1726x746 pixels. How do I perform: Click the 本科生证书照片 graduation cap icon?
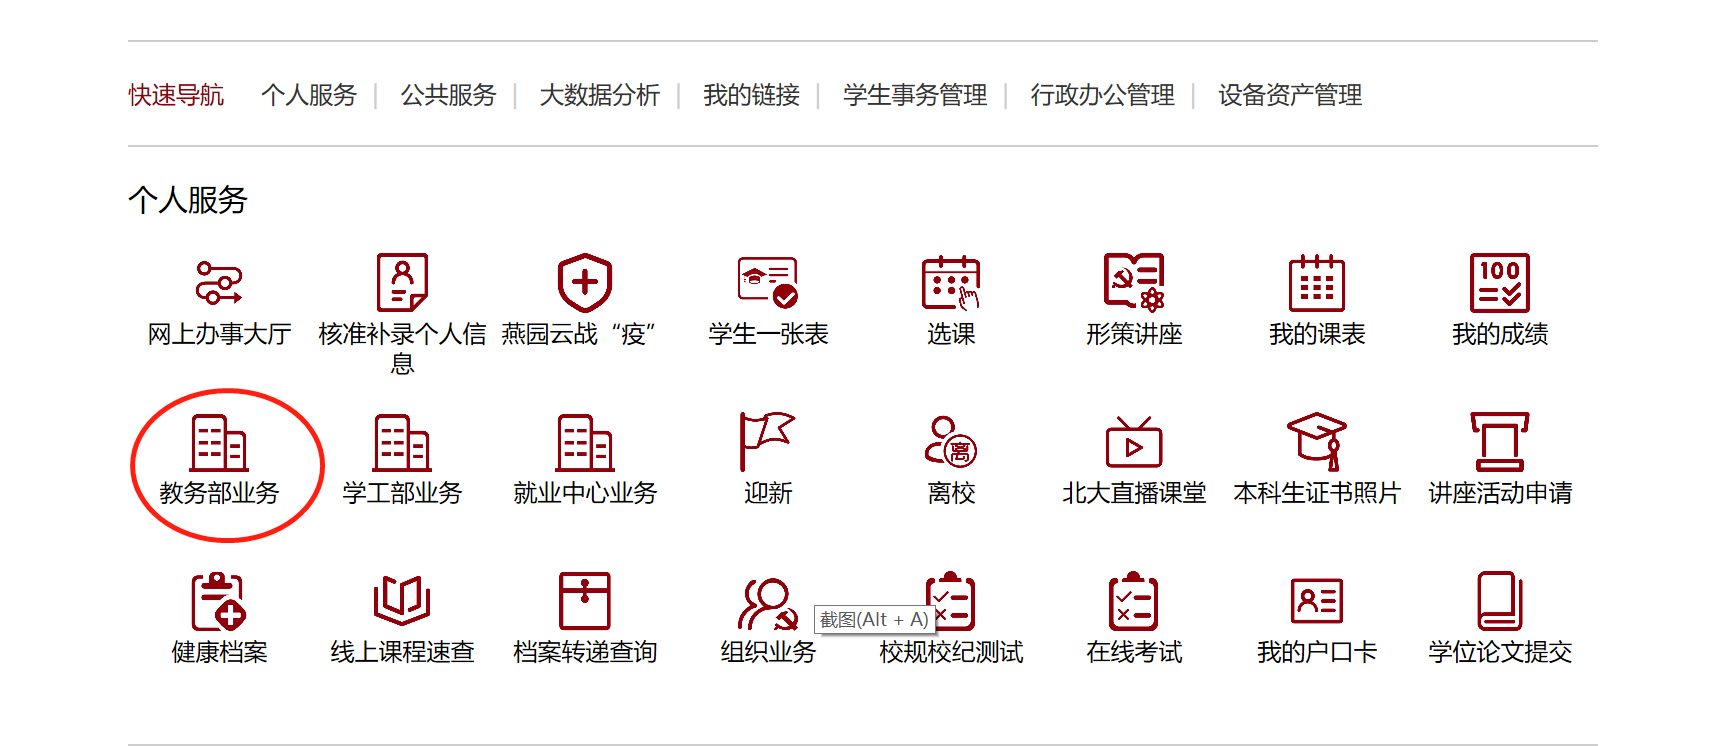(1316, 441)
